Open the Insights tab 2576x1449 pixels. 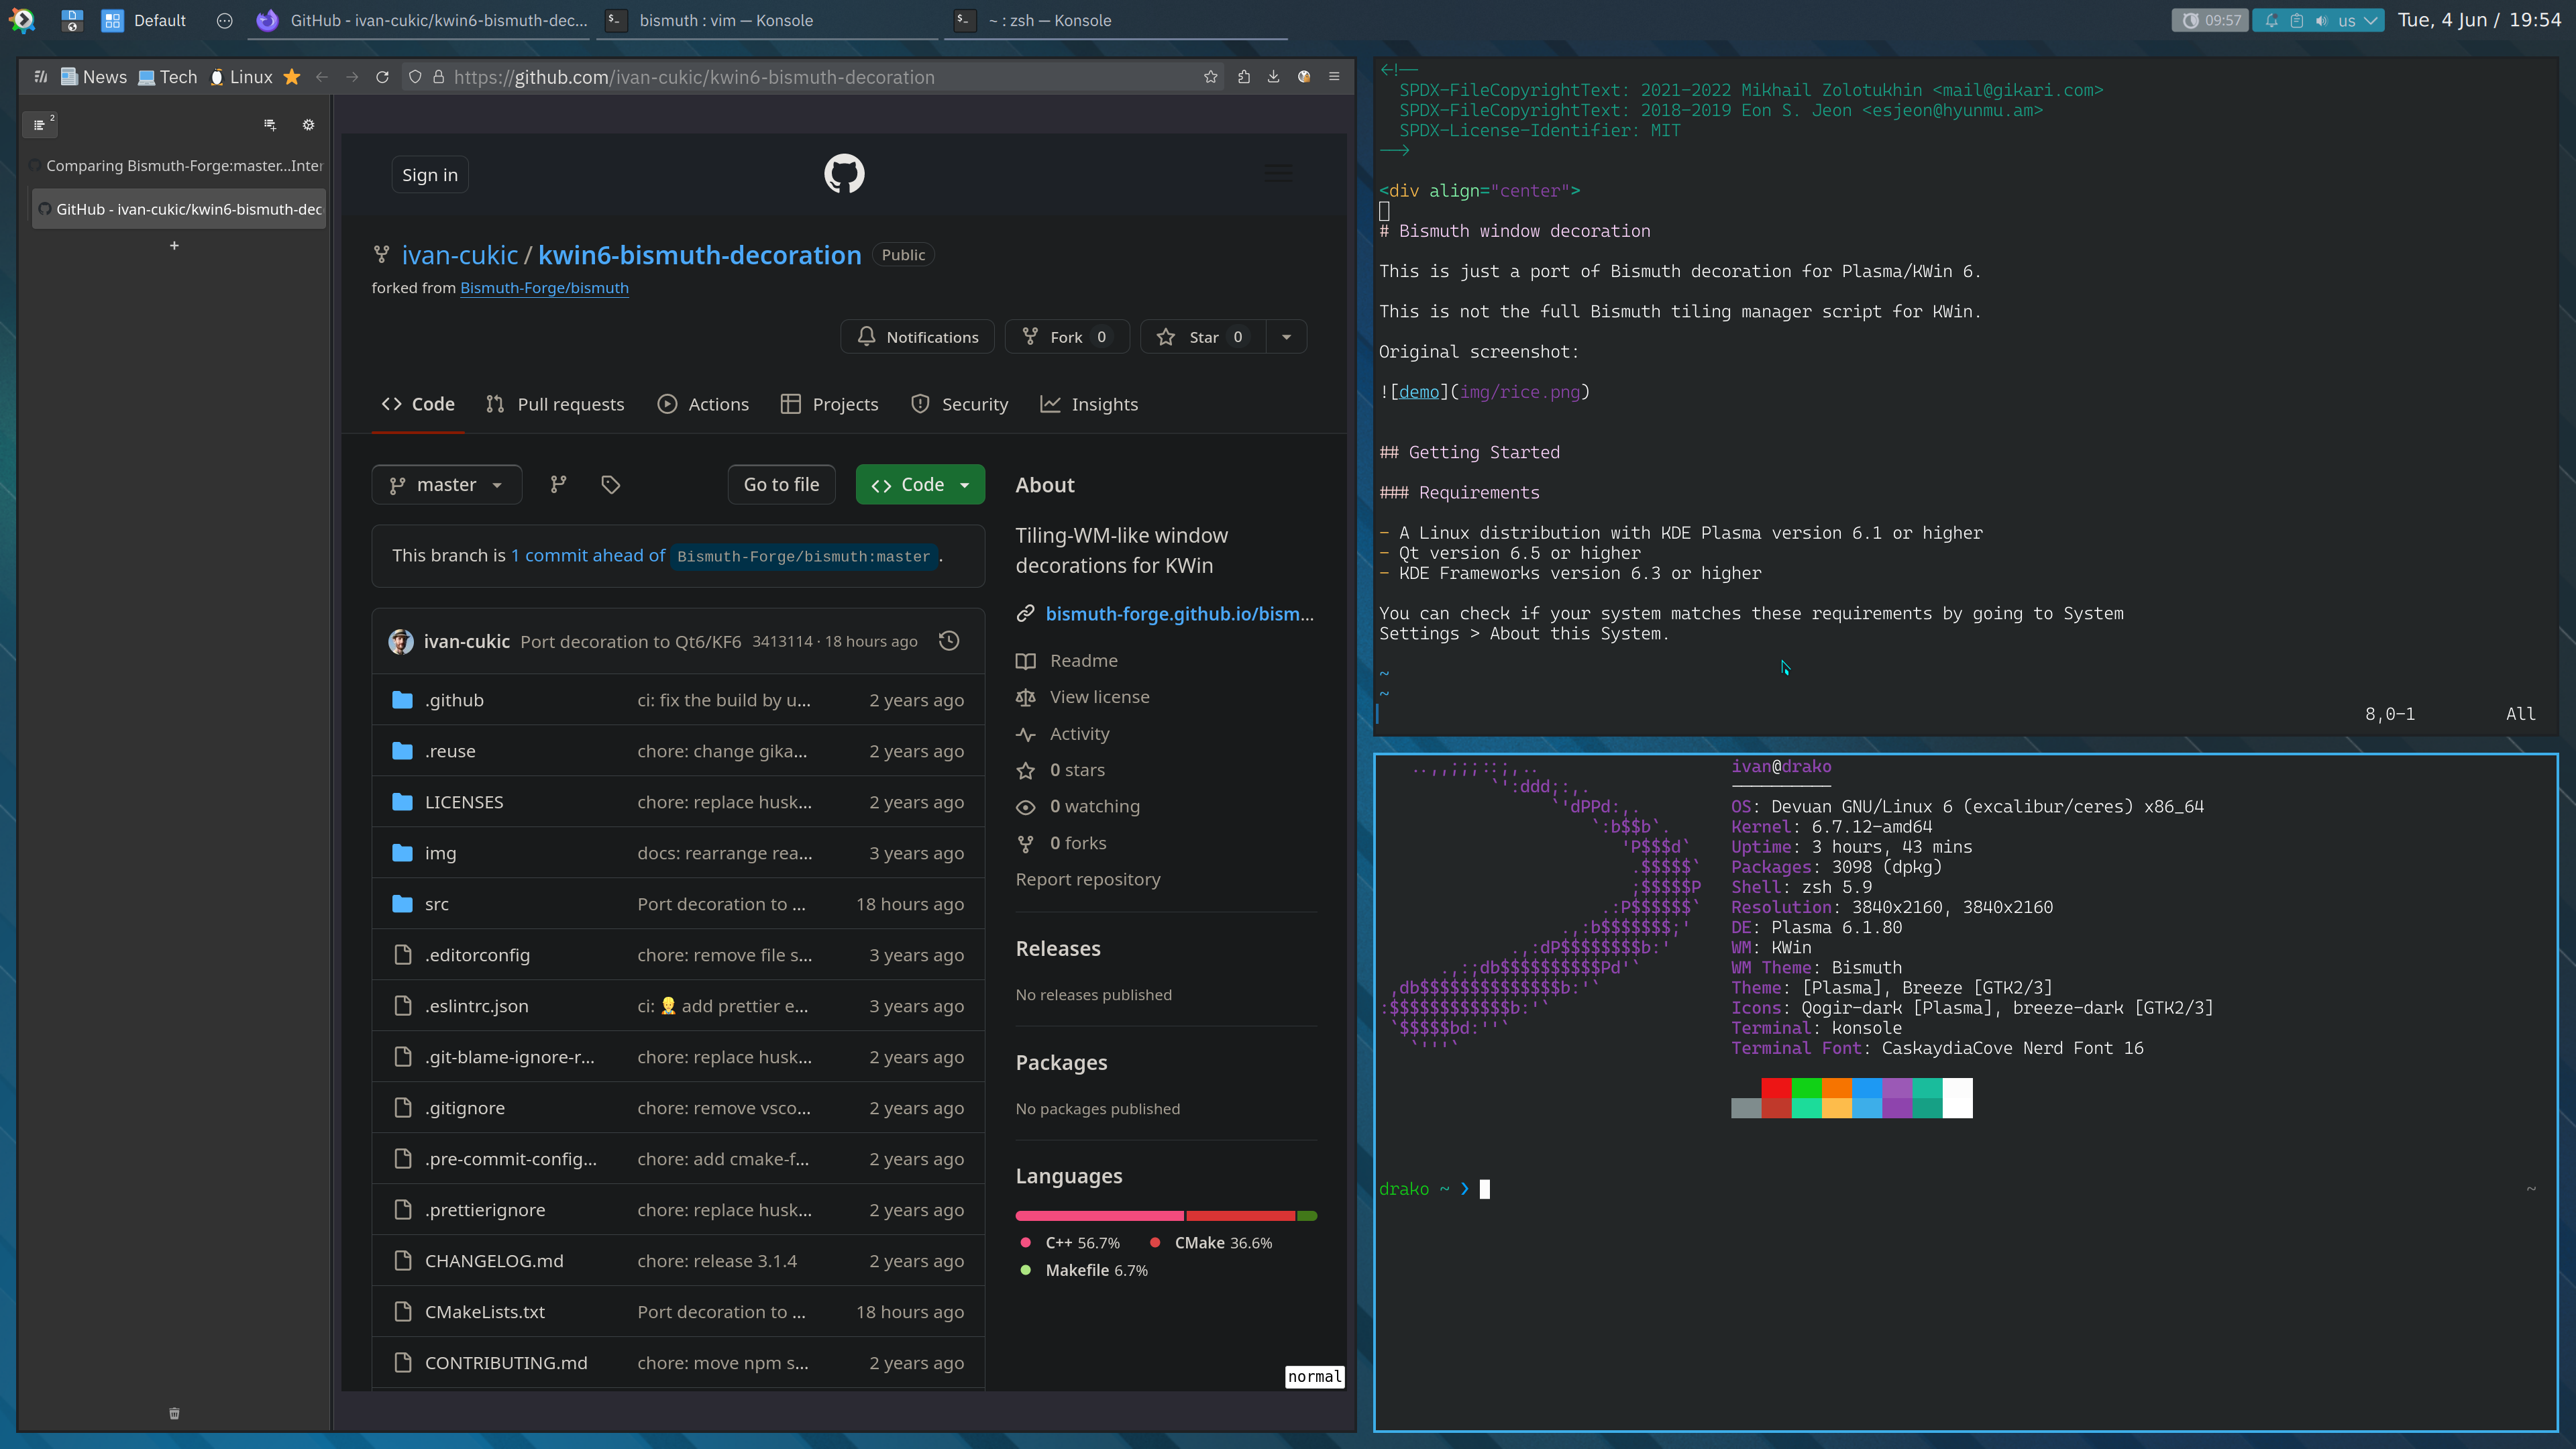(1089, 404)
